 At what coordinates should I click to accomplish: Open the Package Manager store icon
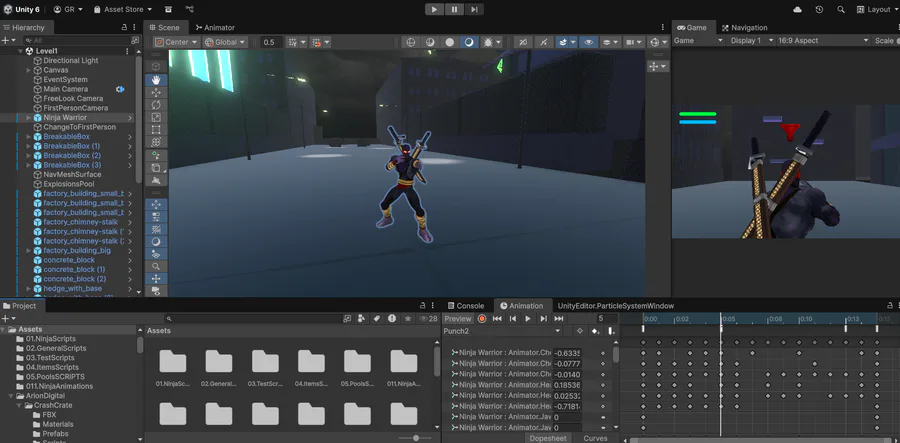click(x=168, y=10)
